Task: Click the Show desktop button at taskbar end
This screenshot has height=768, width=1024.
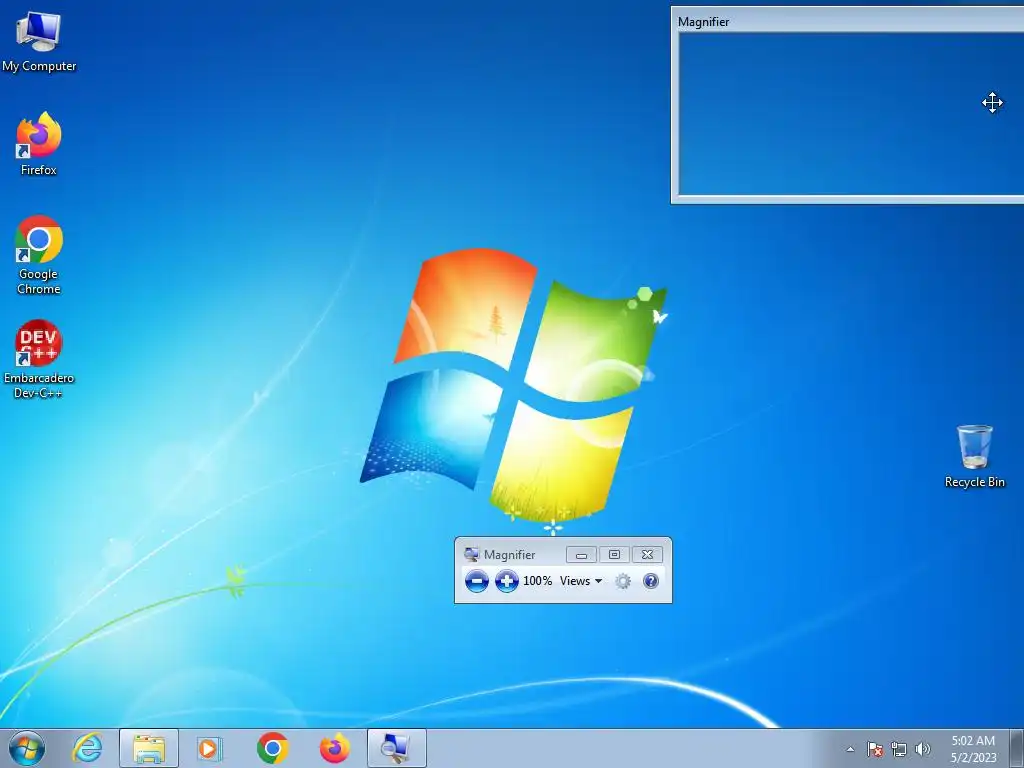Action: (1017, 748)
